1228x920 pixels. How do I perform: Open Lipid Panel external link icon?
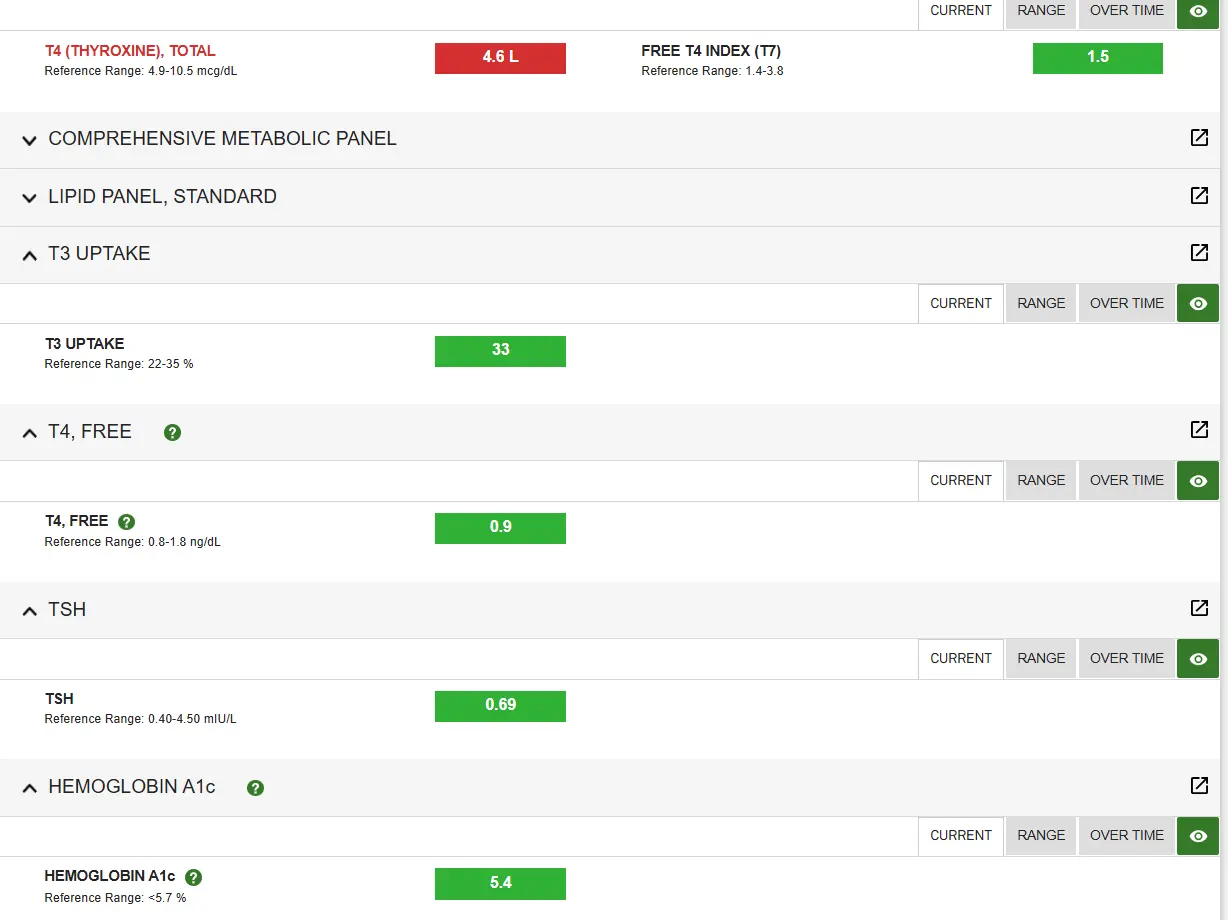point(1199,196)
